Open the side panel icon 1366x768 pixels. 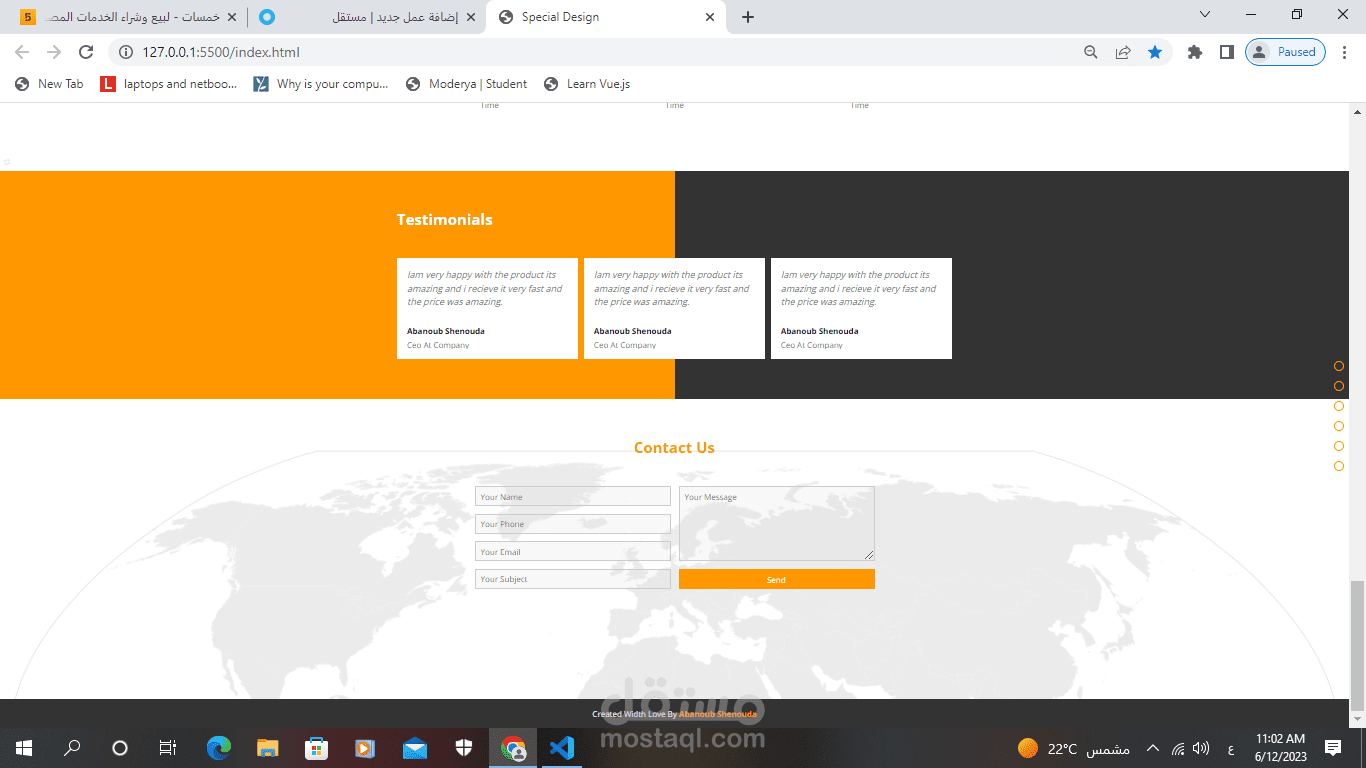[1226, 52]
